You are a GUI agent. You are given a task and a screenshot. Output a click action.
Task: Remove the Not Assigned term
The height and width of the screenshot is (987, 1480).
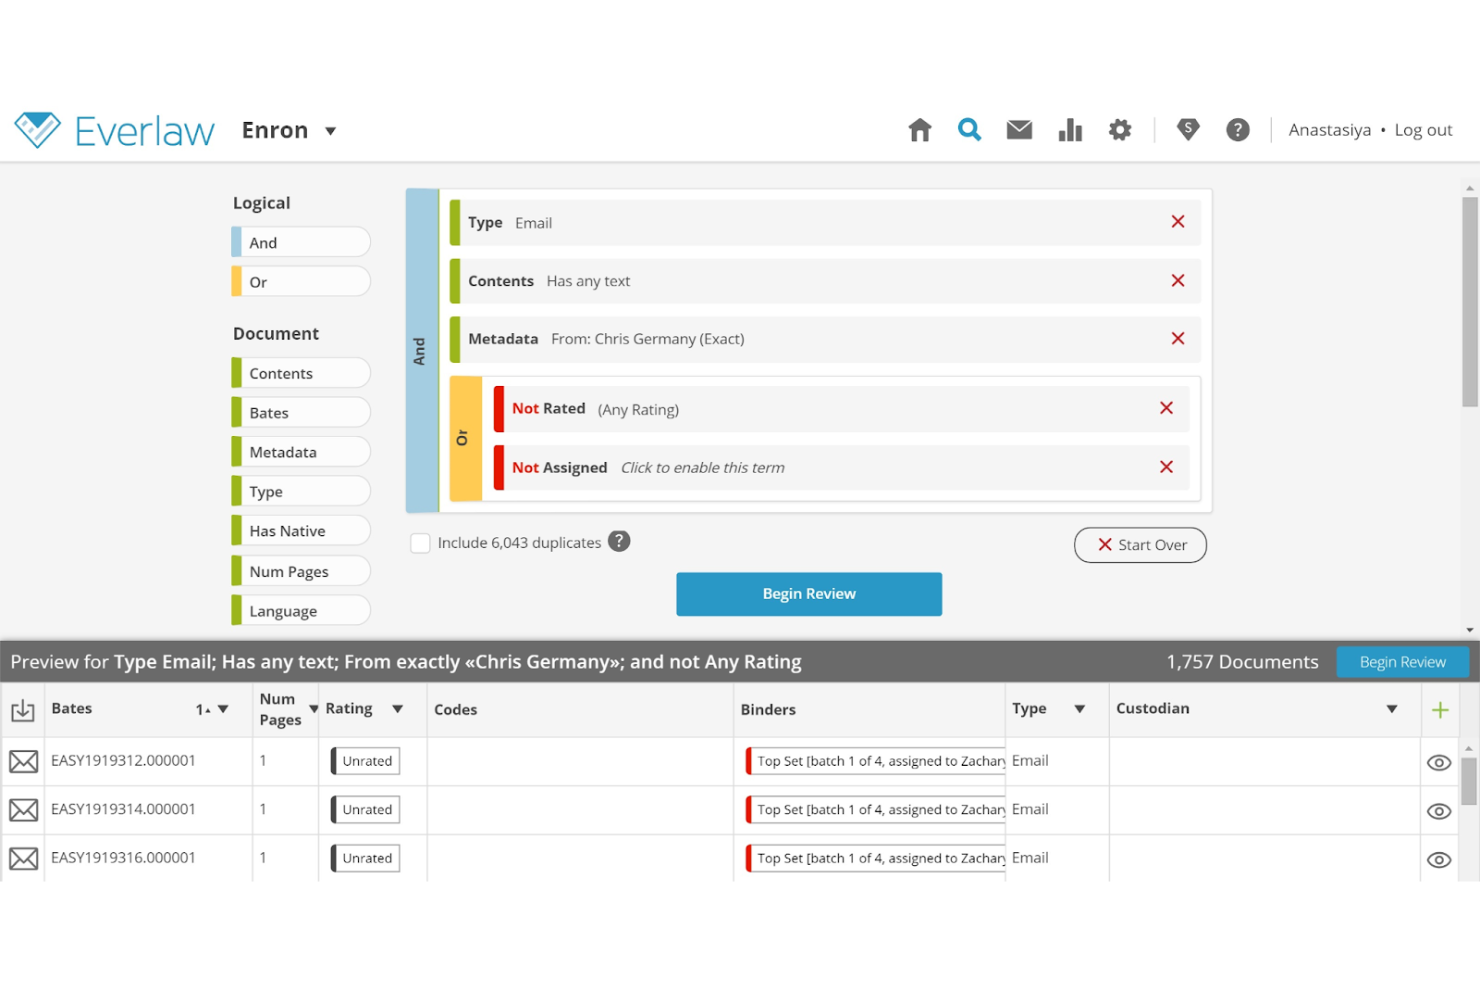pyautogui.click(x=1166, y=467)
